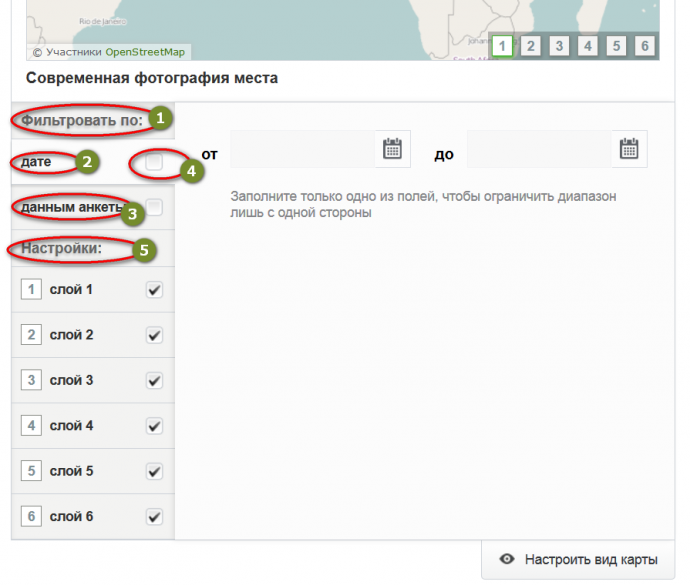690x585 pixels.
Task: Uncheck слой 6 checkbox
Action: pos(154,516)
